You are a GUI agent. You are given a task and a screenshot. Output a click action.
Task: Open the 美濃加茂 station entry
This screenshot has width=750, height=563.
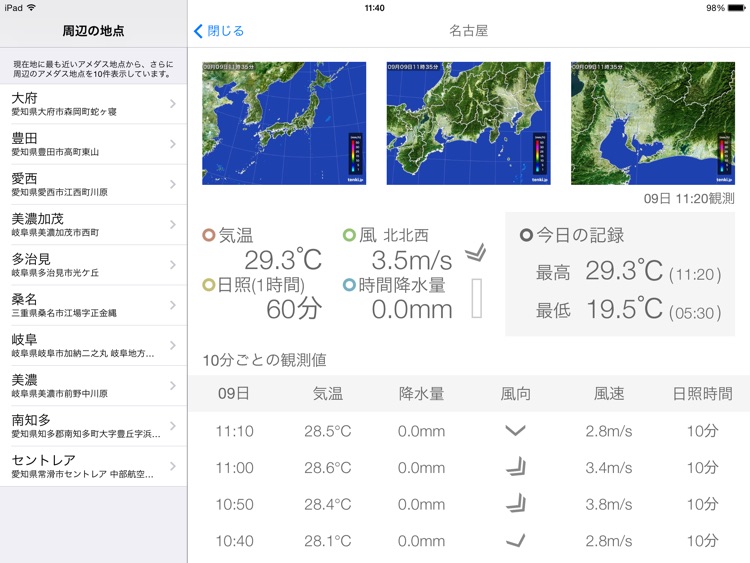[93, 224]
